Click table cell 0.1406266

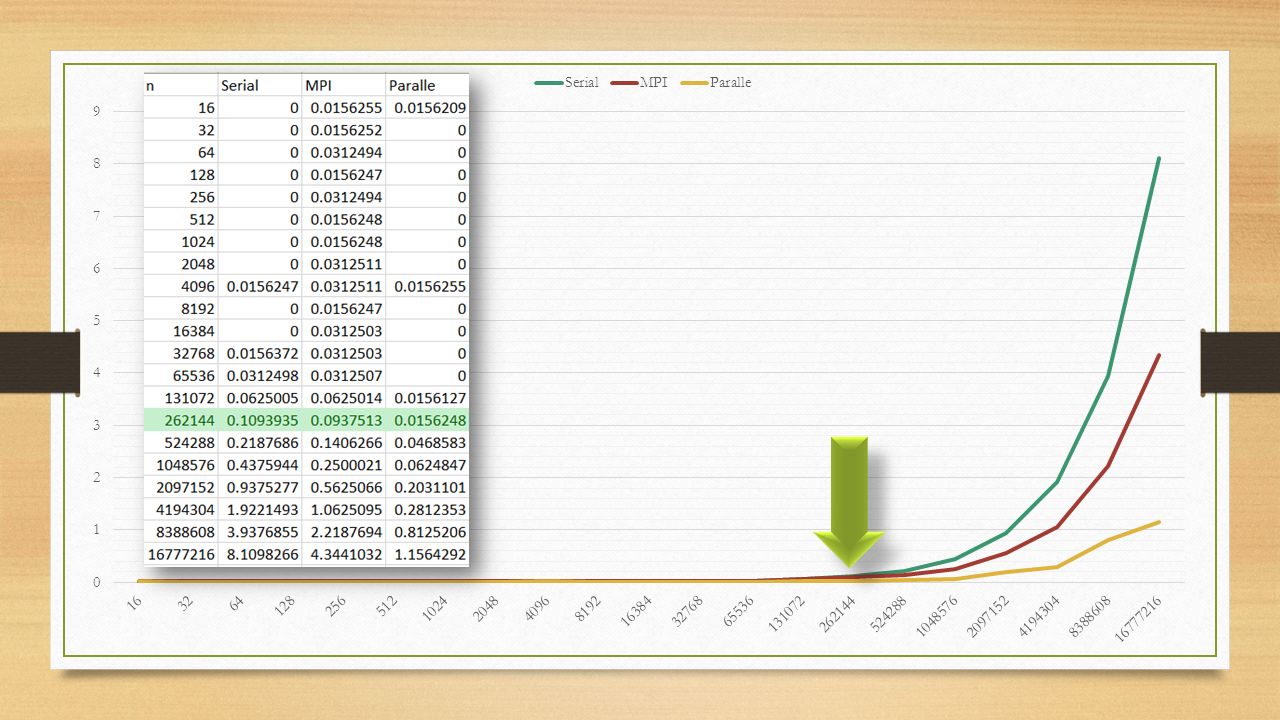(346, 443)
